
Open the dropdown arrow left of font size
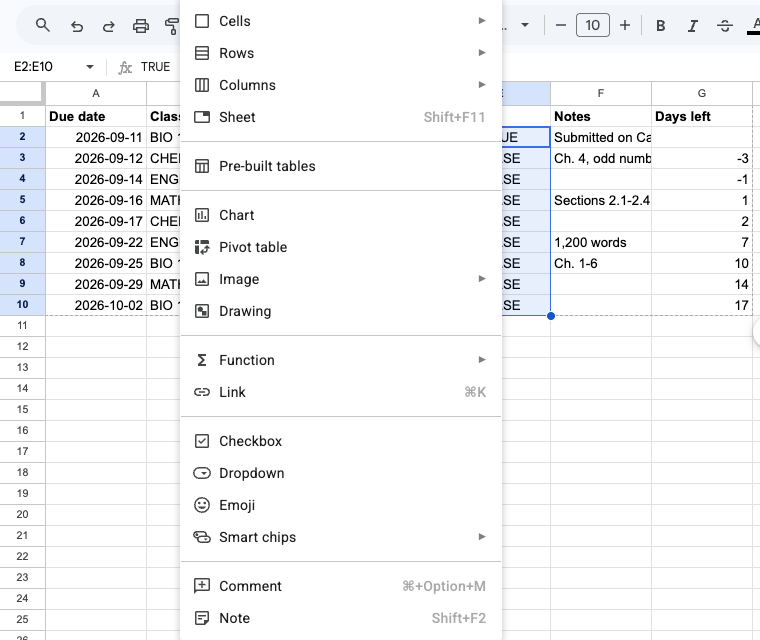525,25
